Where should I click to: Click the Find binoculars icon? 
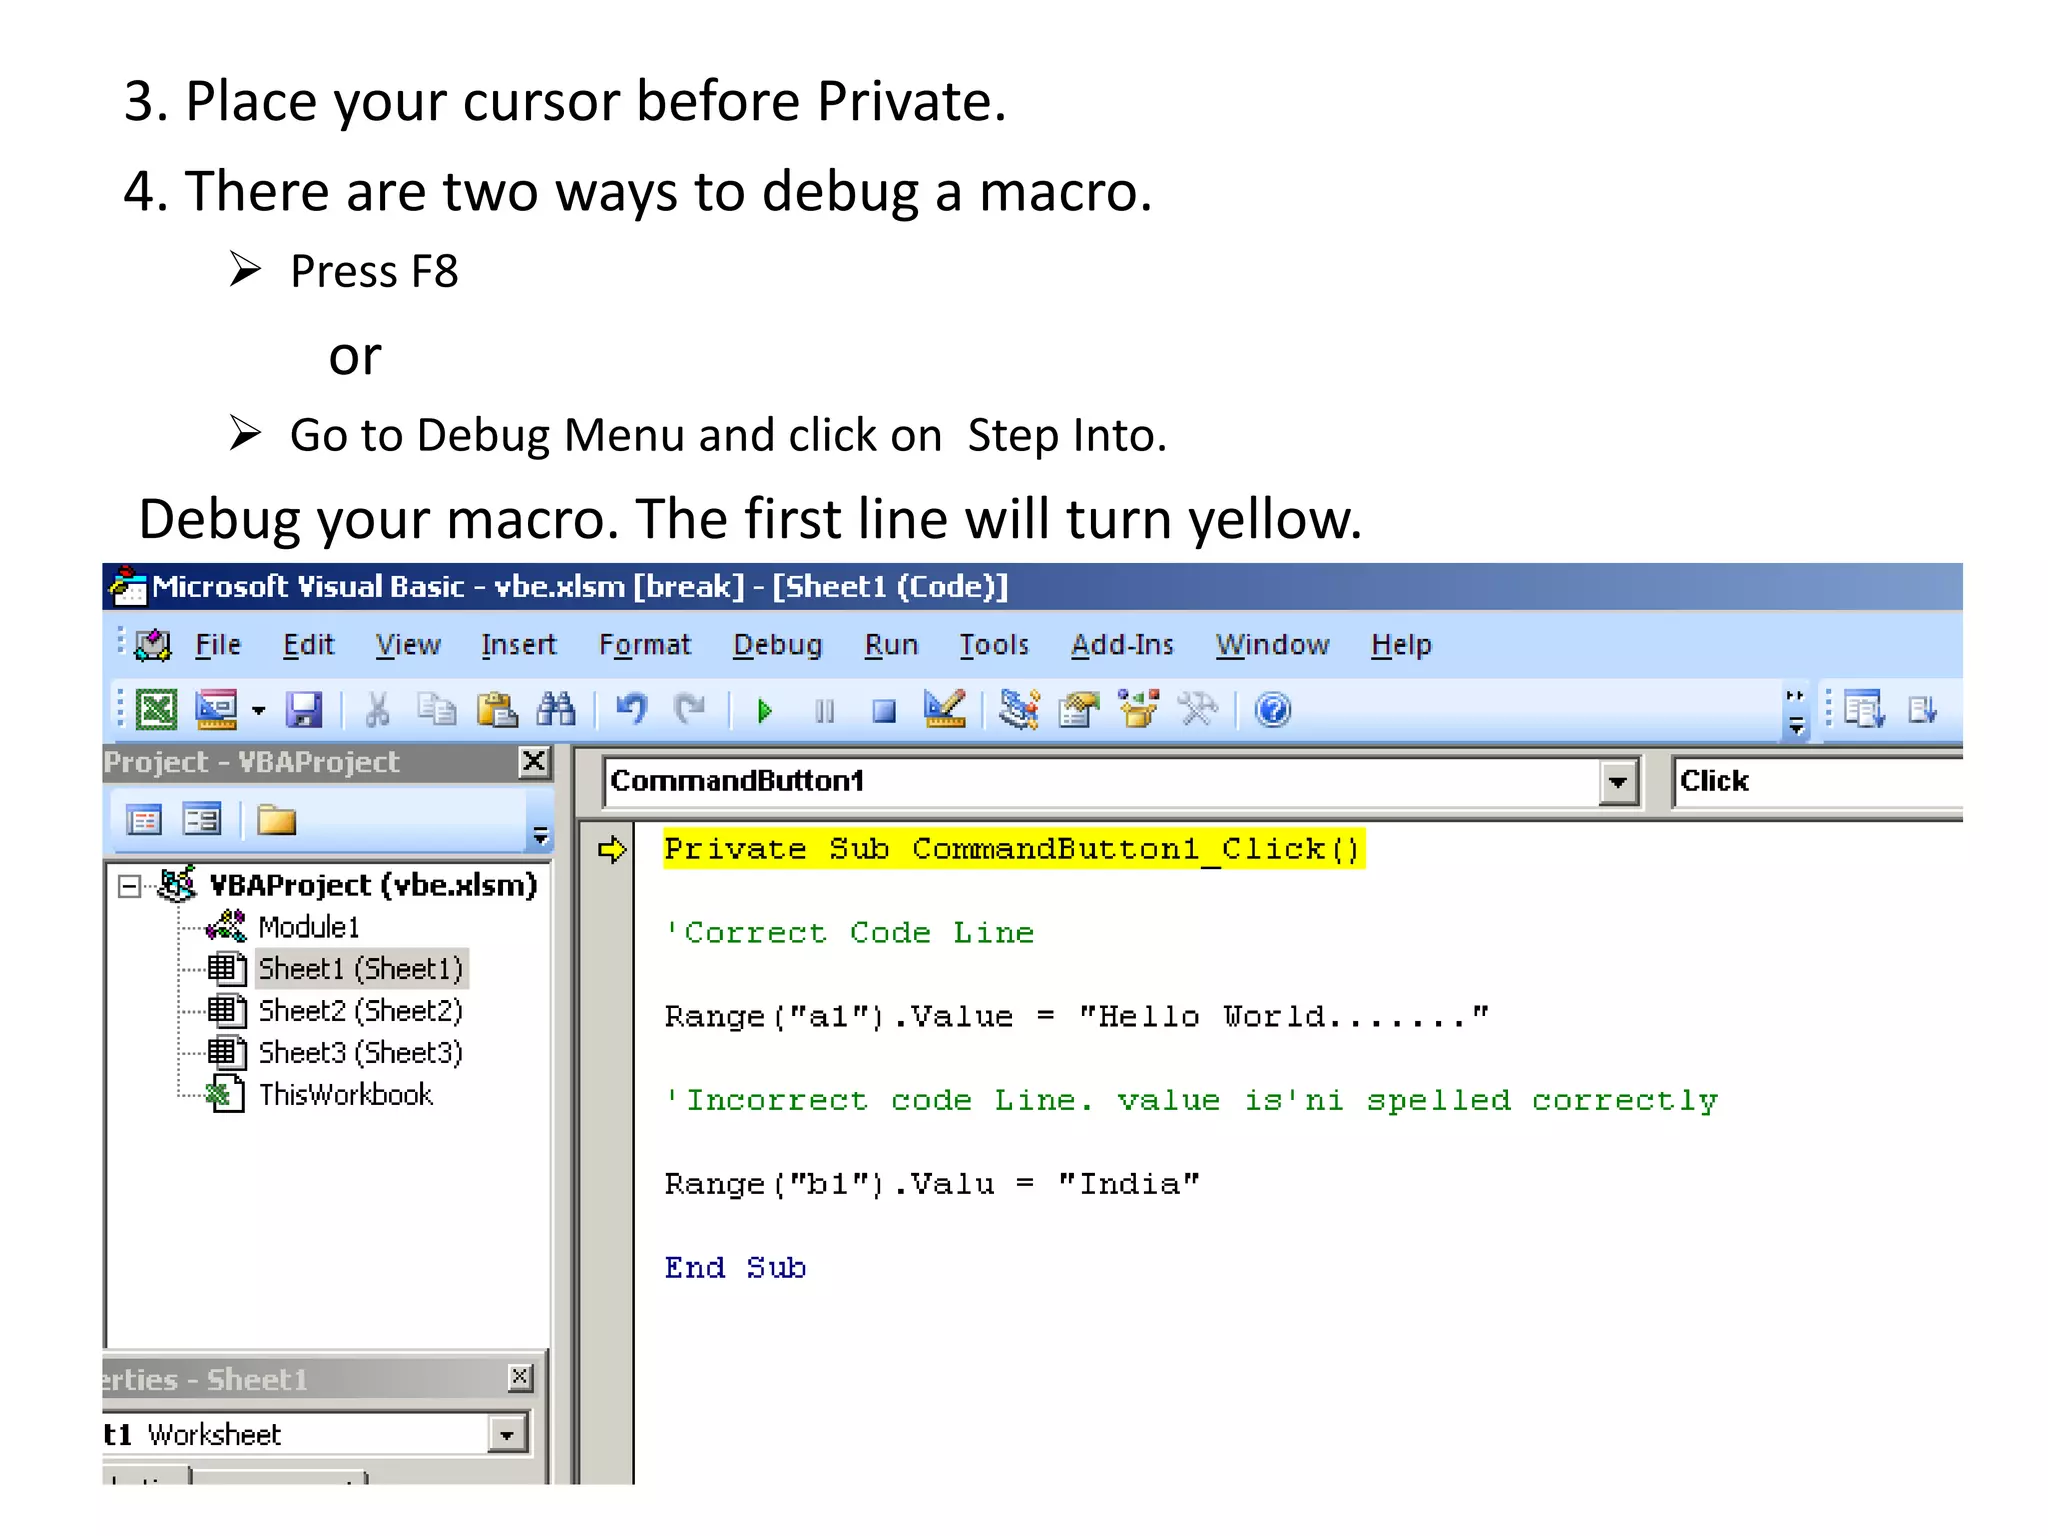coord(556,710)
